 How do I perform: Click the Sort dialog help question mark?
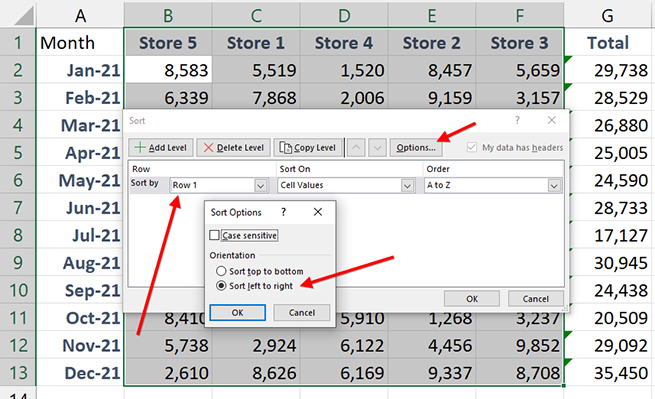click(517, 120)
